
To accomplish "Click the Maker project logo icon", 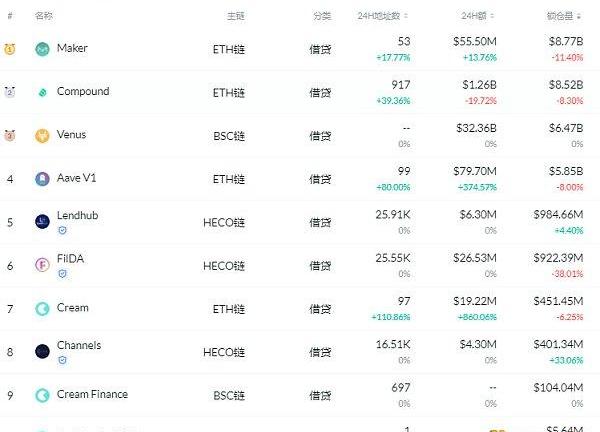I will click(42, 49).
